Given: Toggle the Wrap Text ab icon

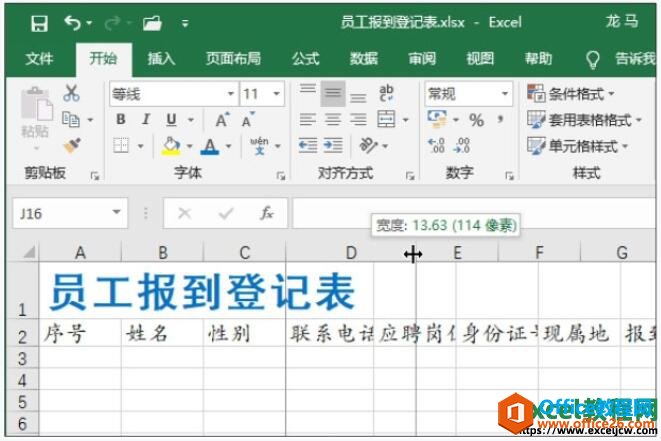Looking at the screenshot, I should 386,93.
